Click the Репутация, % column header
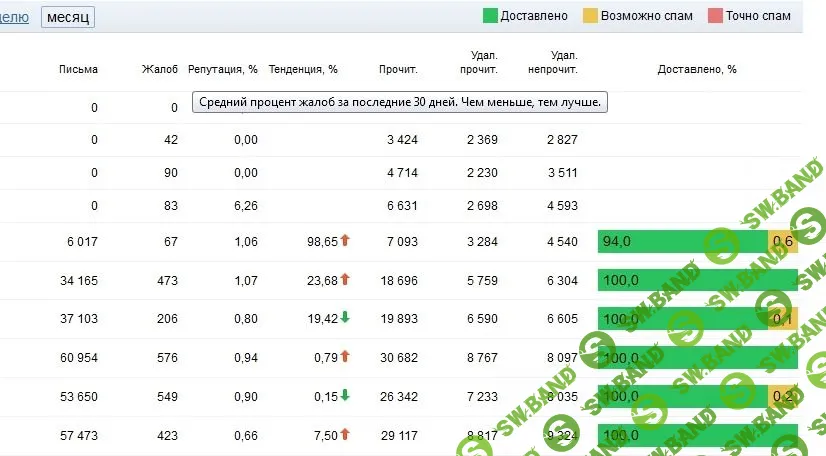 click(x=223, y=69)
